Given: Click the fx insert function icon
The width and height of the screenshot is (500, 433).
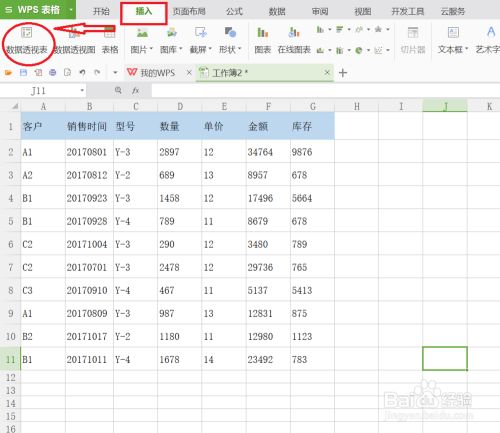Looking at the screenshot, I should coord(135,90).
